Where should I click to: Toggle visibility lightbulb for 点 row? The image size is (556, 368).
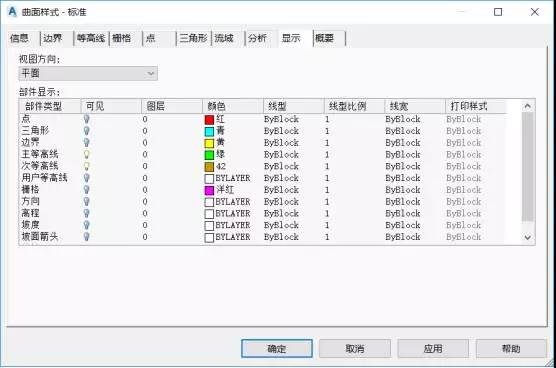pos(87,119)
